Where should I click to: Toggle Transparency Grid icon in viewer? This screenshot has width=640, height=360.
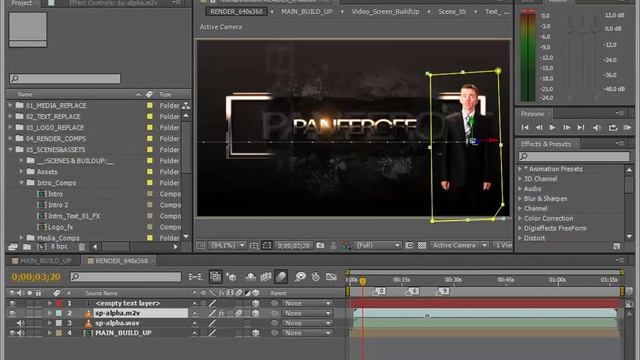click(x=422, y=245)
